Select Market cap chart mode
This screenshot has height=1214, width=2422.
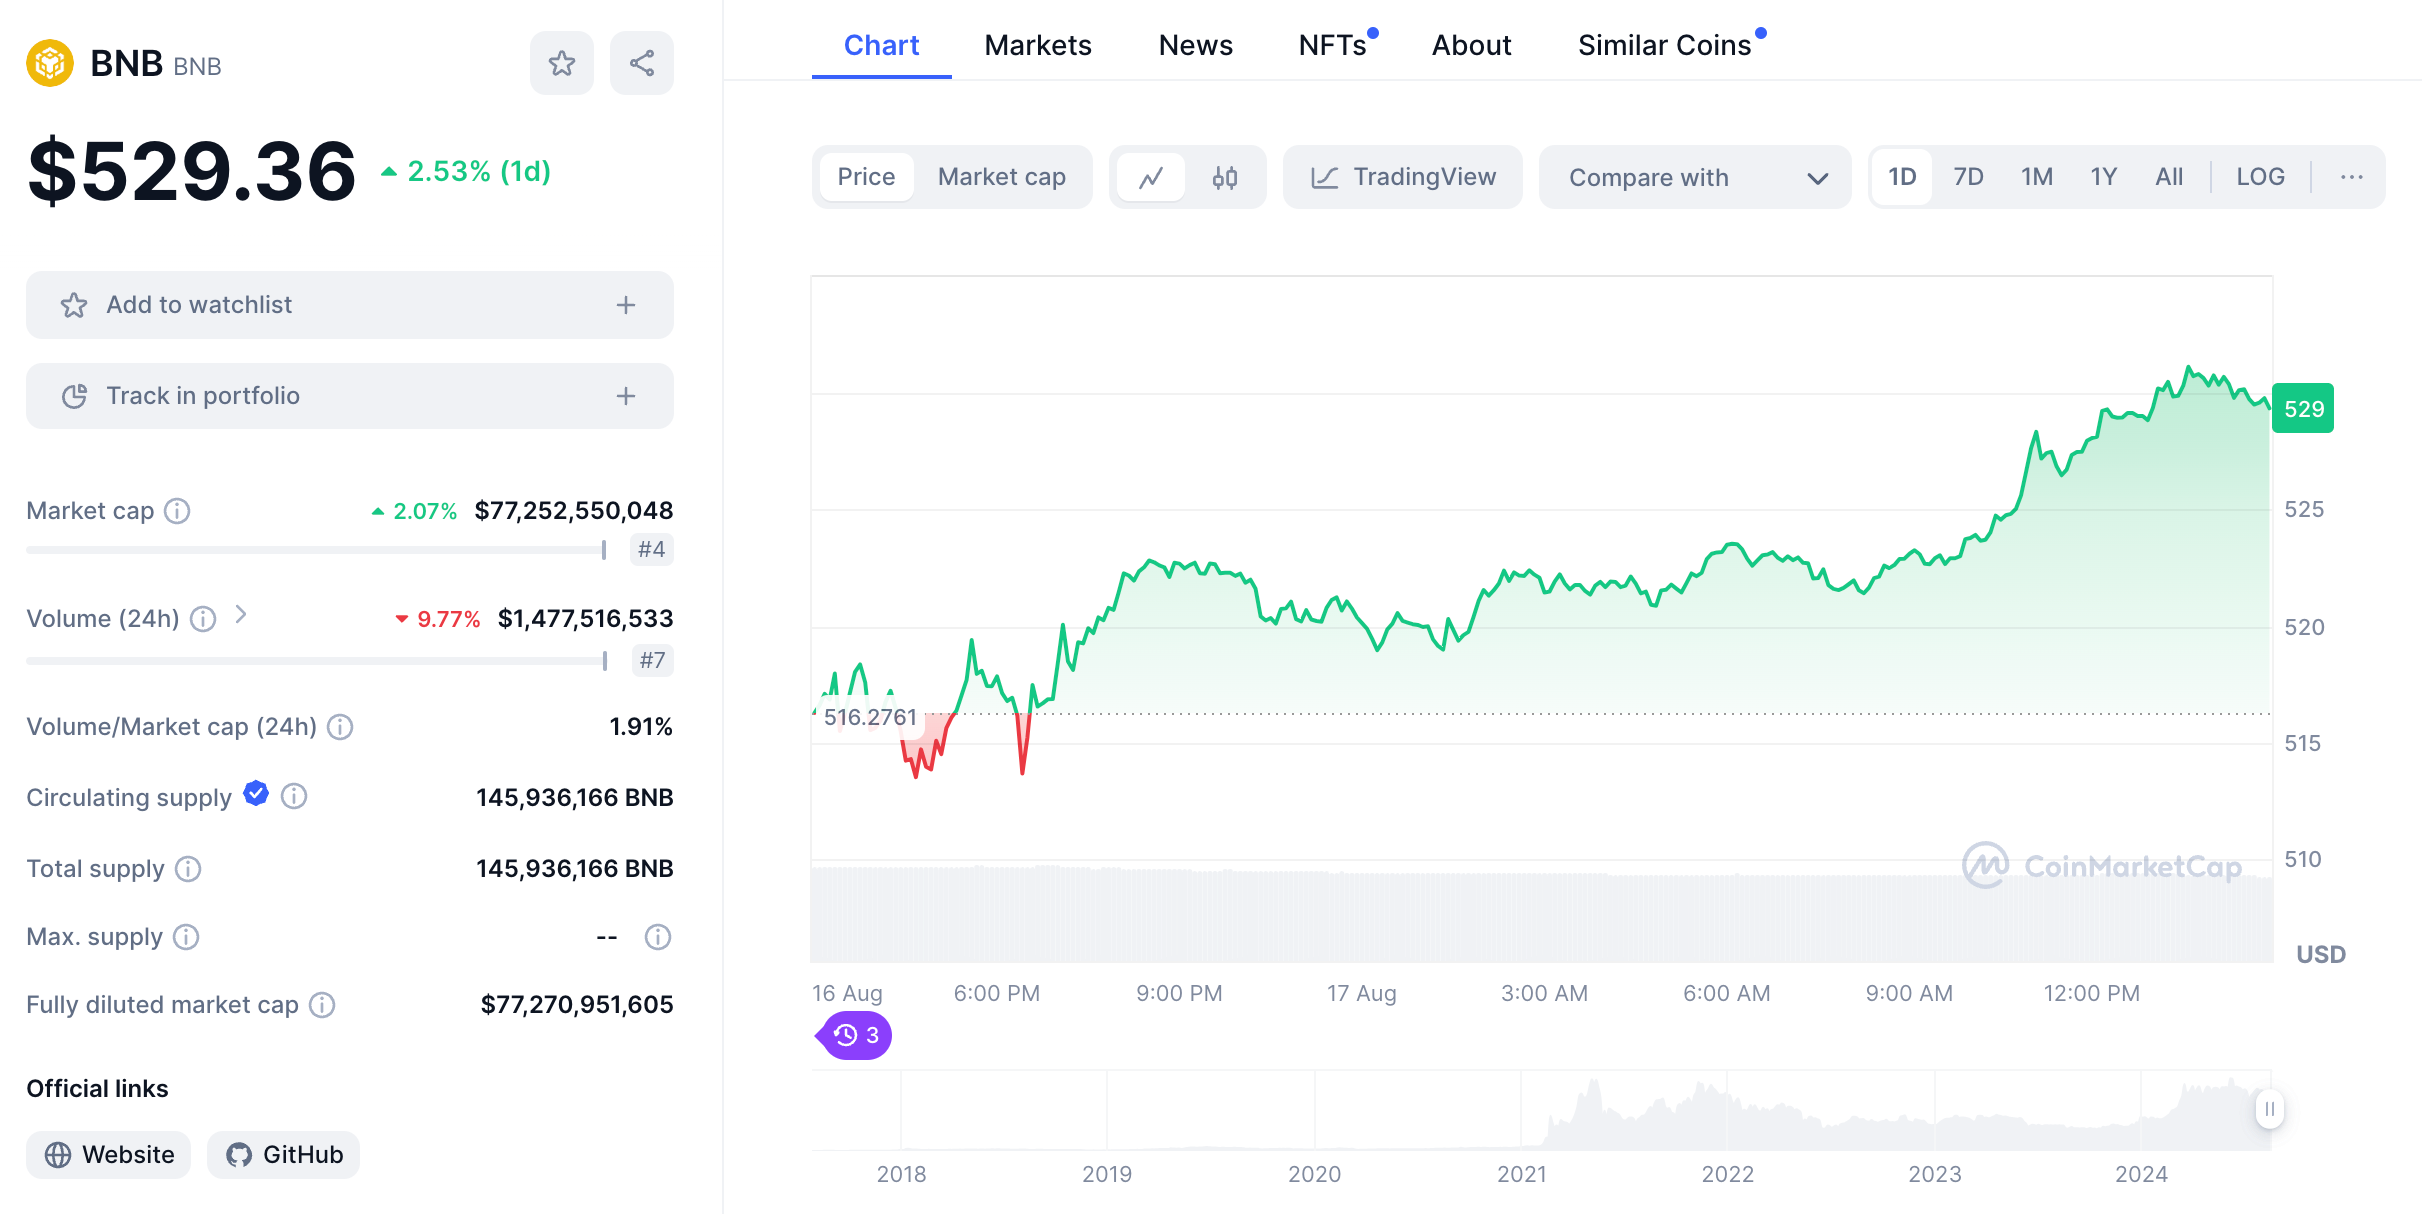[1002, 177]
